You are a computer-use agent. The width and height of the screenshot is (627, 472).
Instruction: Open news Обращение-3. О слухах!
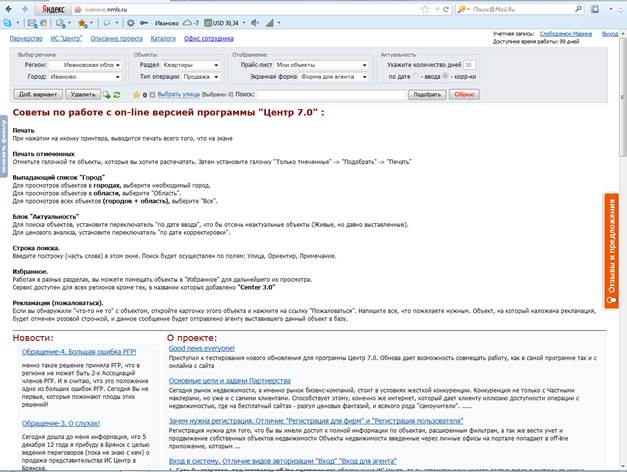tap(61, 423)
